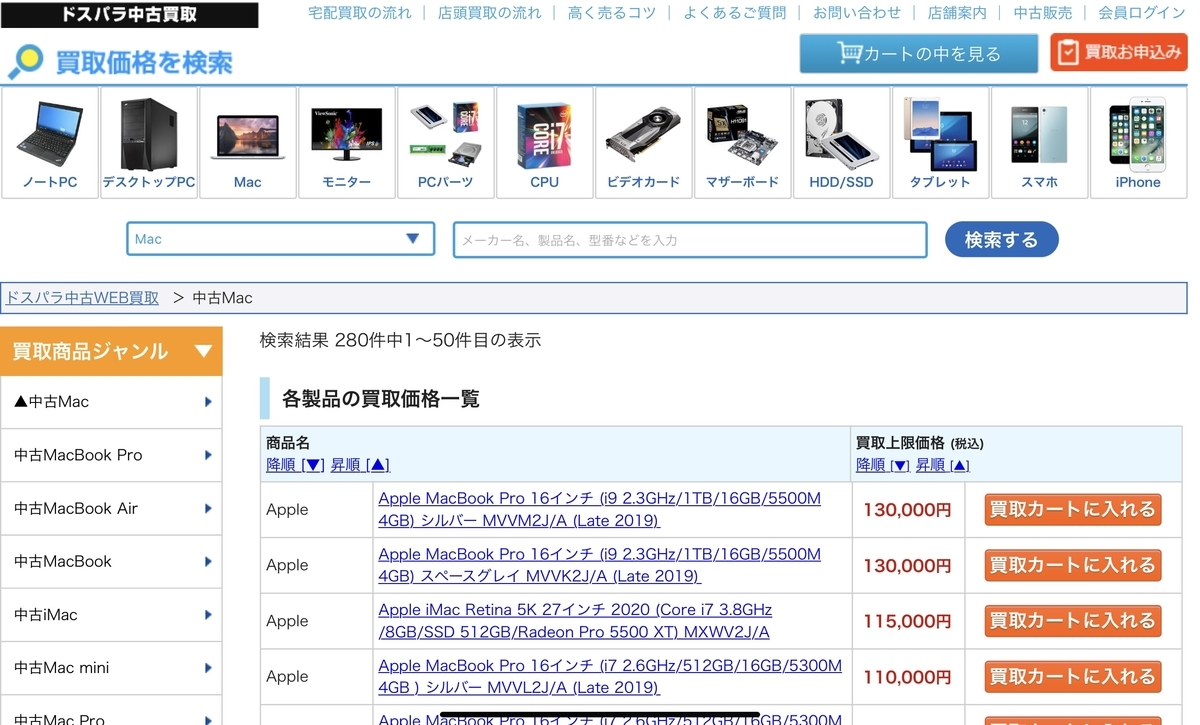Expand the 中古MacBook Pro sidebar entry
This screenshot has width=1200, height=725.
pyautogui.click(x=111, y=455)
